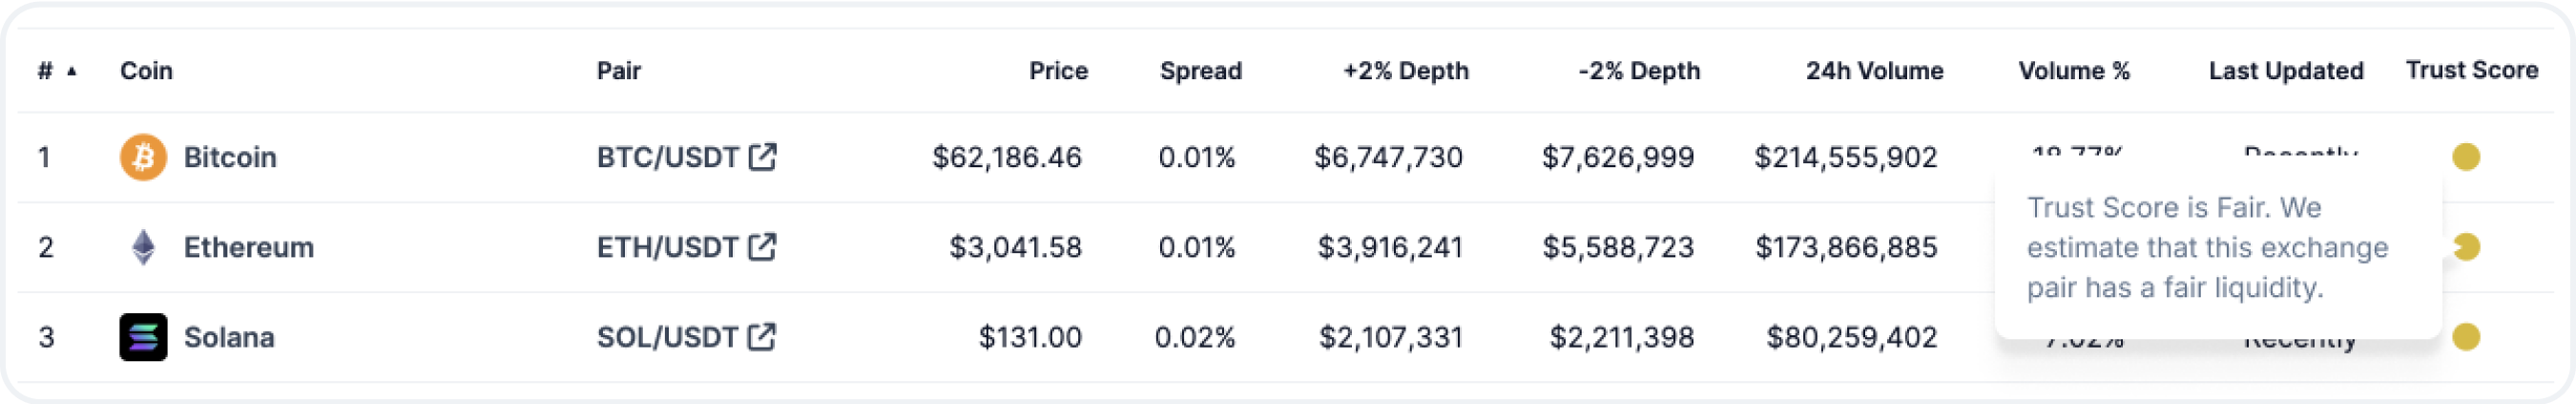The height and width of the screenshot is (404, 2576).
Task: Click the Ethereum diamond logo icon
Action: [x=143, y=247]
